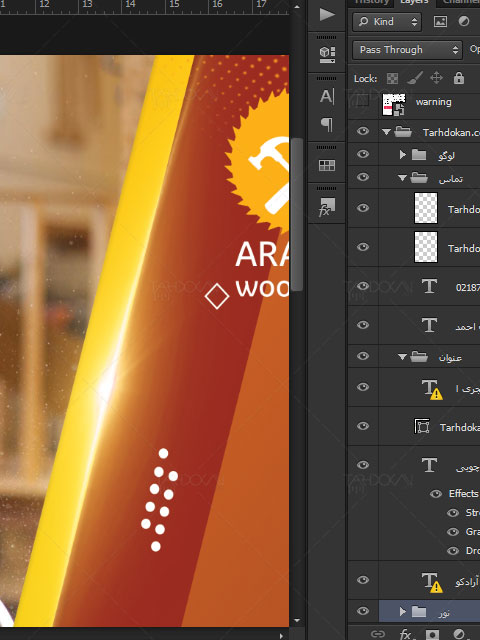Select the warning layer name

[x=433, y=102]
